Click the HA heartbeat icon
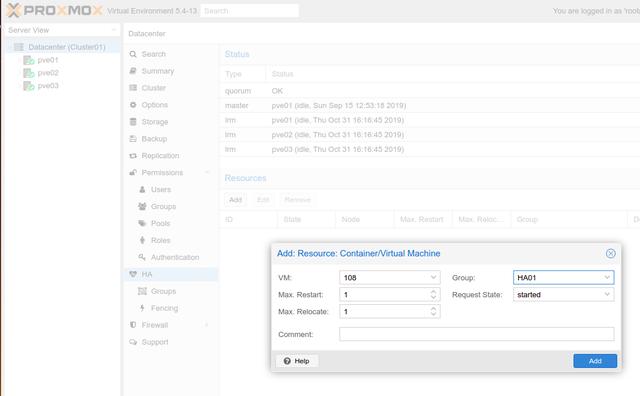This screenshot has height=396, width=640. 133,274
